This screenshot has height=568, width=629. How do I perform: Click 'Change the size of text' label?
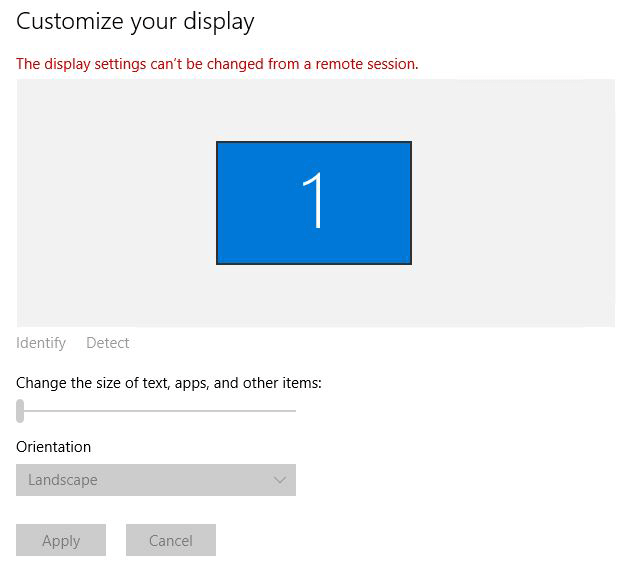169,383
